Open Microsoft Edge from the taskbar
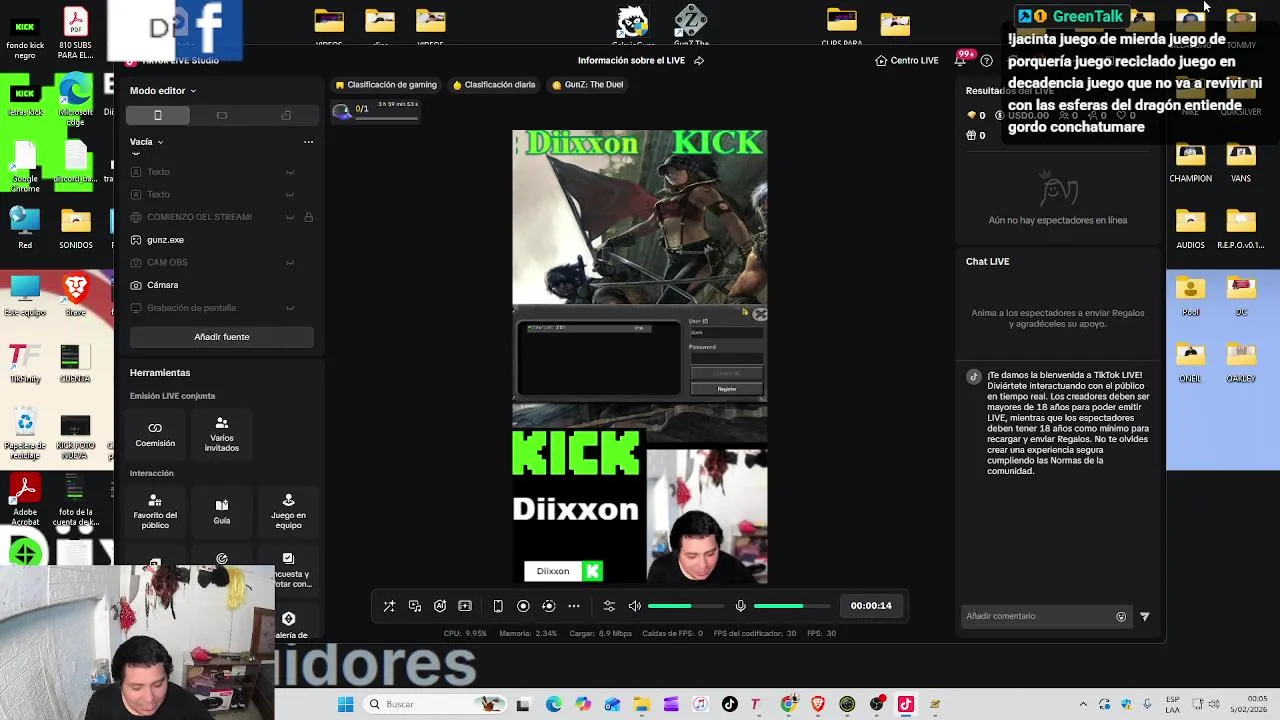 coord(554,705)
